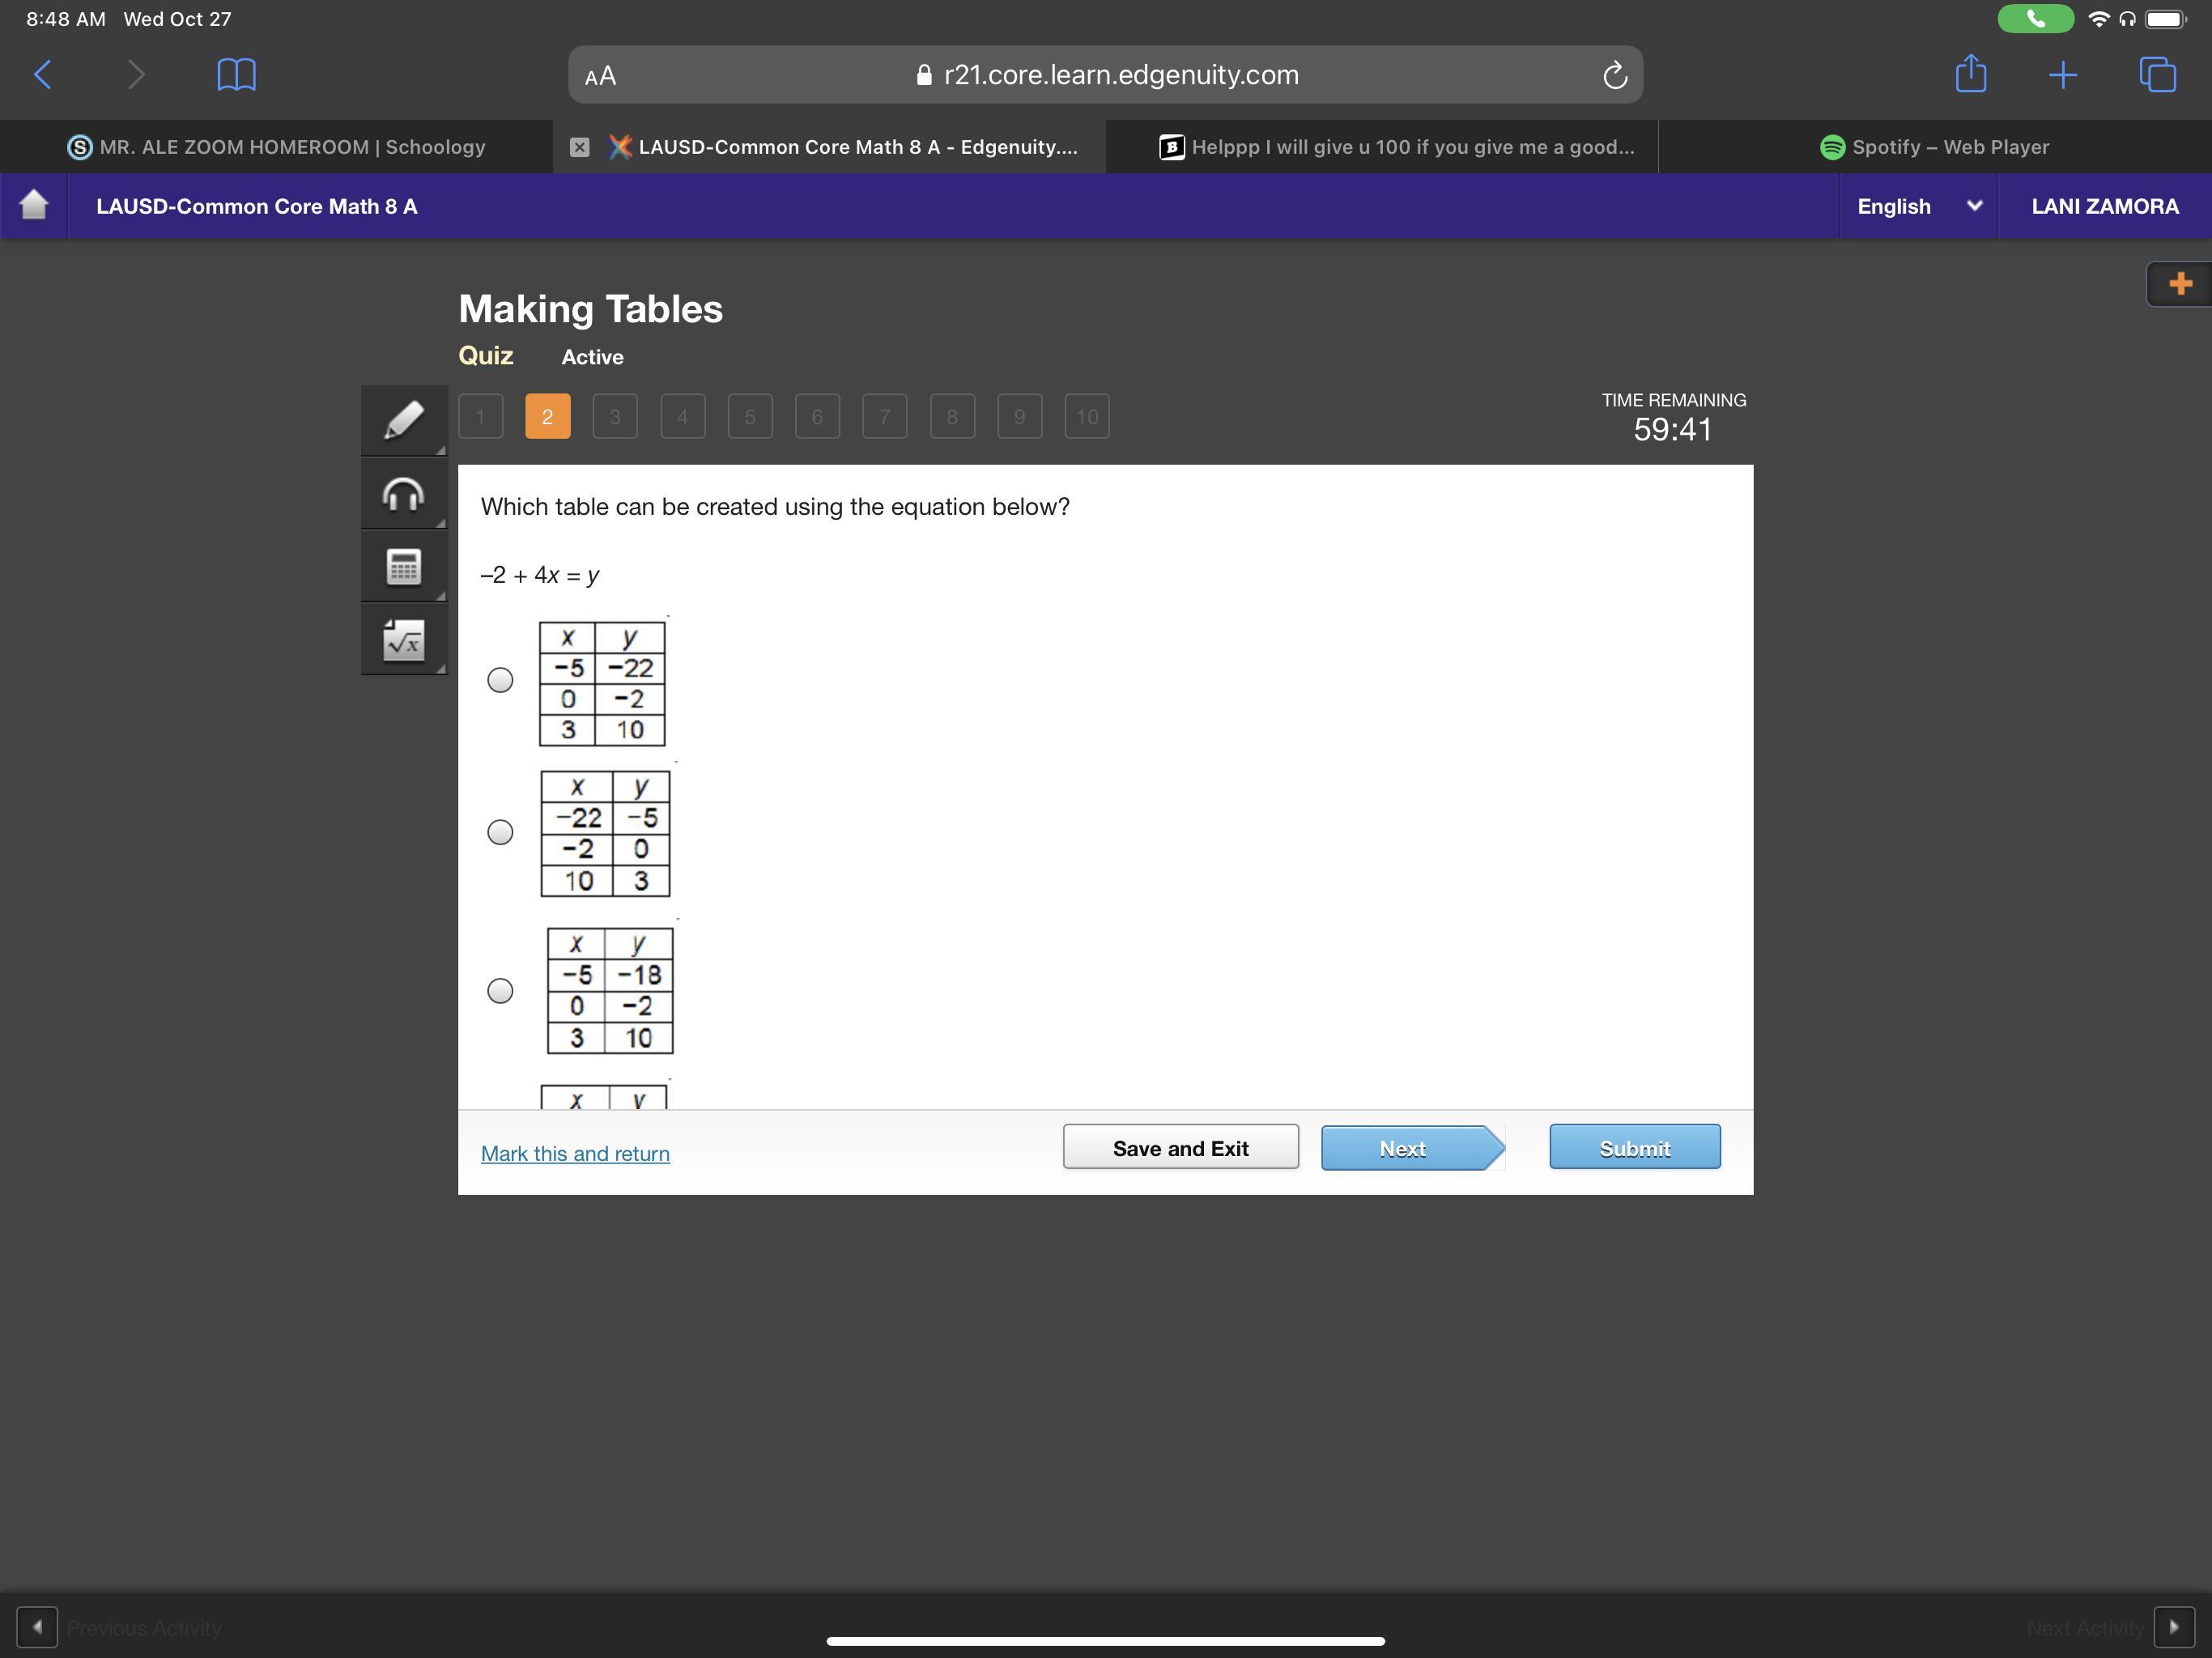The width and height of the screenshot is (2212, 1658).
Task: Reload the page in address bar
Action: pyautogui.click(x=1614, y=75)
